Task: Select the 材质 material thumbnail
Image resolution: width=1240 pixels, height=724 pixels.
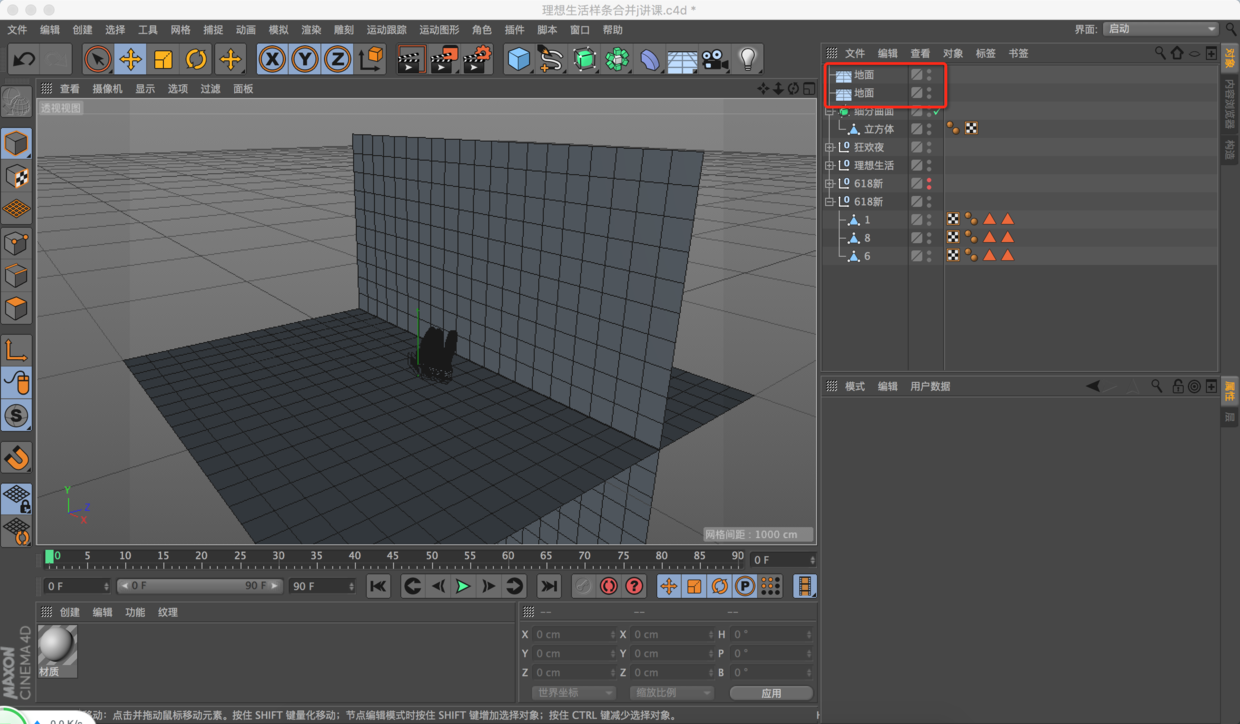Action: [57, 647]
